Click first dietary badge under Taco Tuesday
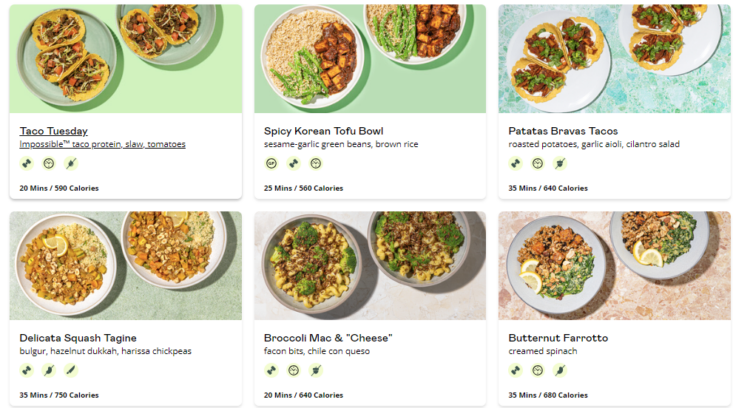733x408 pixels. point(26,163)
